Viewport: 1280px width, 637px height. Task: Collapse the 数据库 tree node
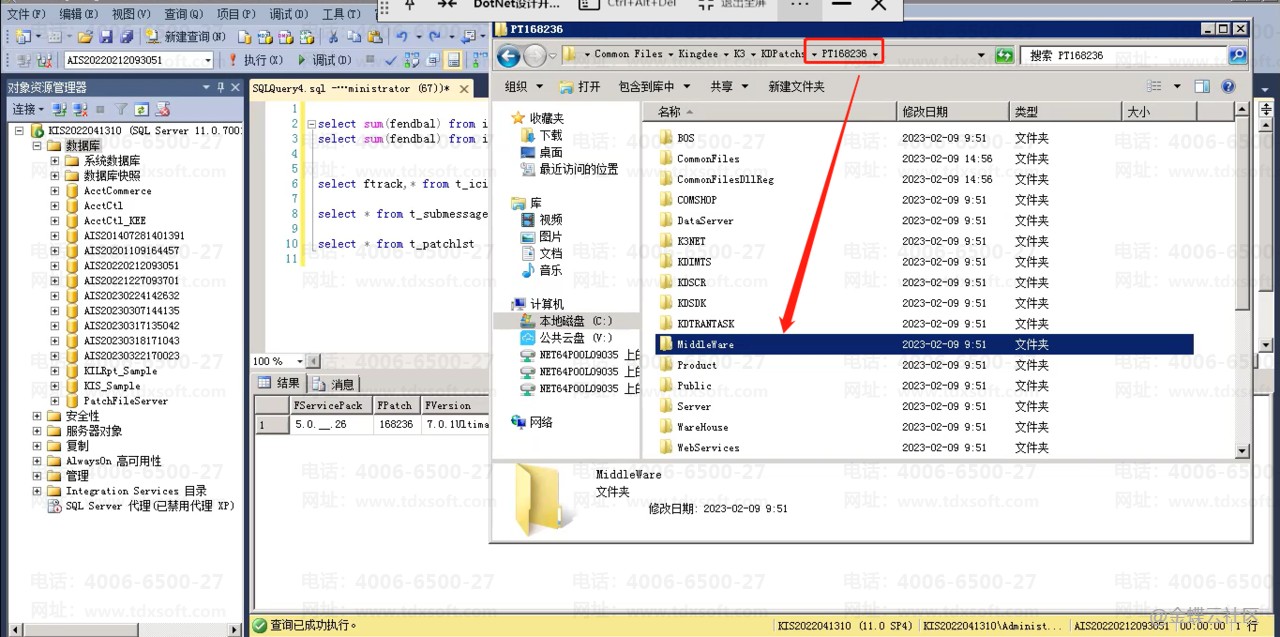(38, 146)
